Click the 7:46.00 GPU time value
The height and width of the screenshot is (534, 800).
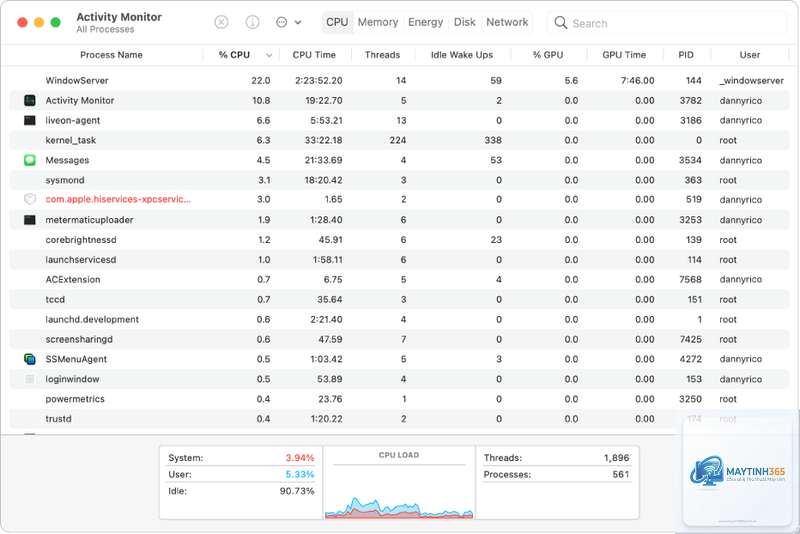(x=637, y=81)
